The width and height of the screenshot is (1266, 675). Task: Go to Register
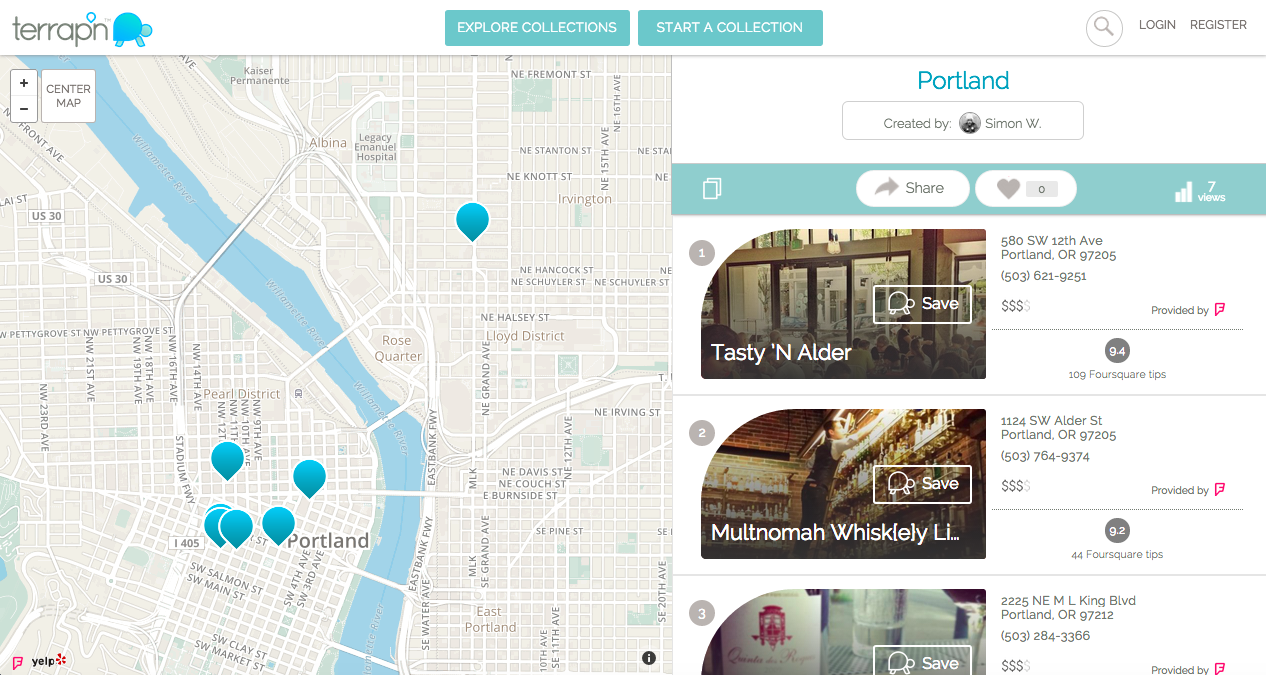(x=1218, y=25)
